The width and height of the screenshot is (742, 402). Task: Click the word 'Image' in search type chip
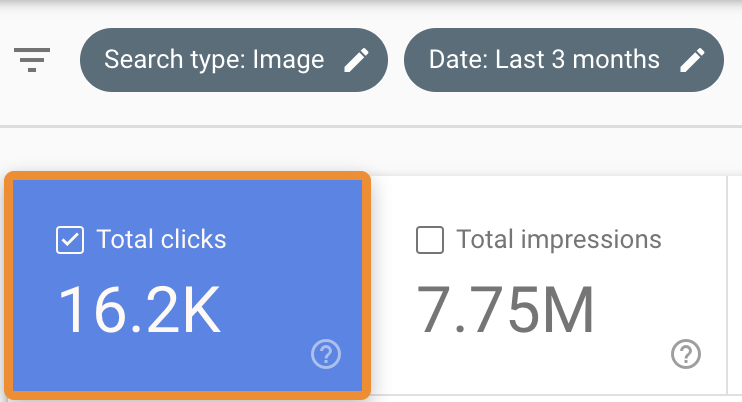[288, 60]
